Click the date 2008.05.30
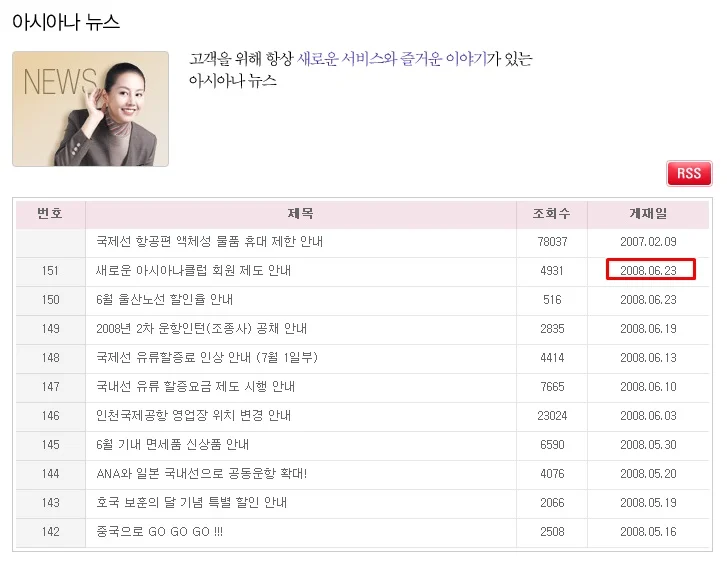Viewport: 727px width, 563px height. (x=648, y=445)
